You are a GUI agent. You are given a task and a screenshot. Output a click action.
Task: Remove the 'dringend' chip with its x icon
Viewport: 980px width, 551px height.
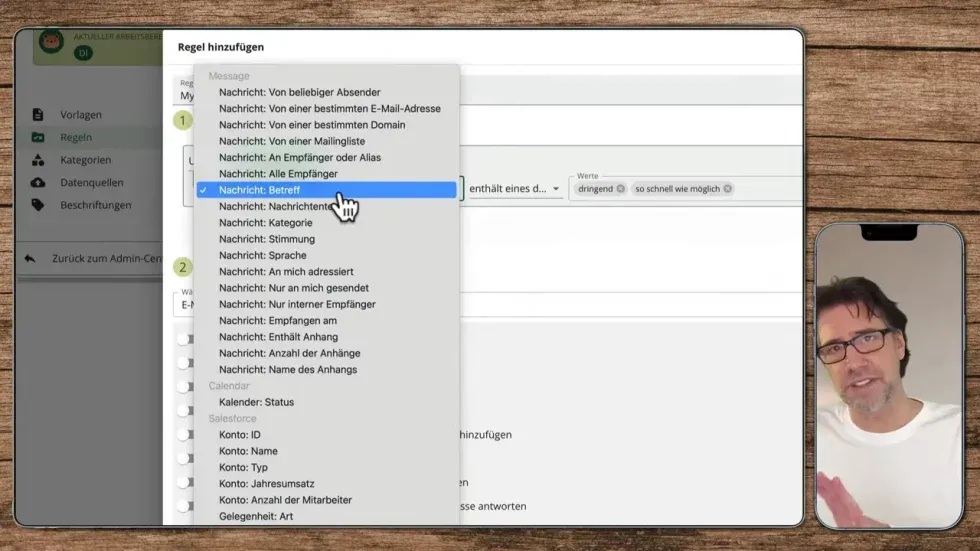[x=620, y=189]
